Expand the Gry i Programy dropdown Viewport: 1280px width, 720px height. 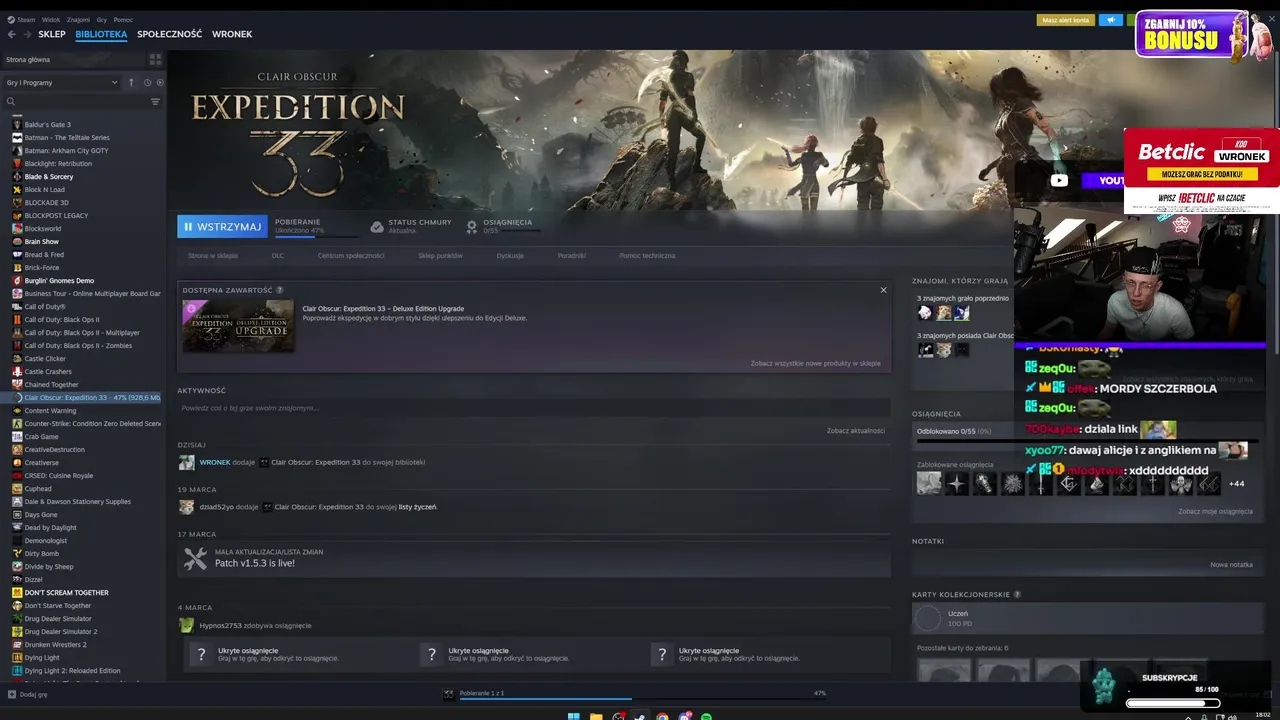point(62,82)
